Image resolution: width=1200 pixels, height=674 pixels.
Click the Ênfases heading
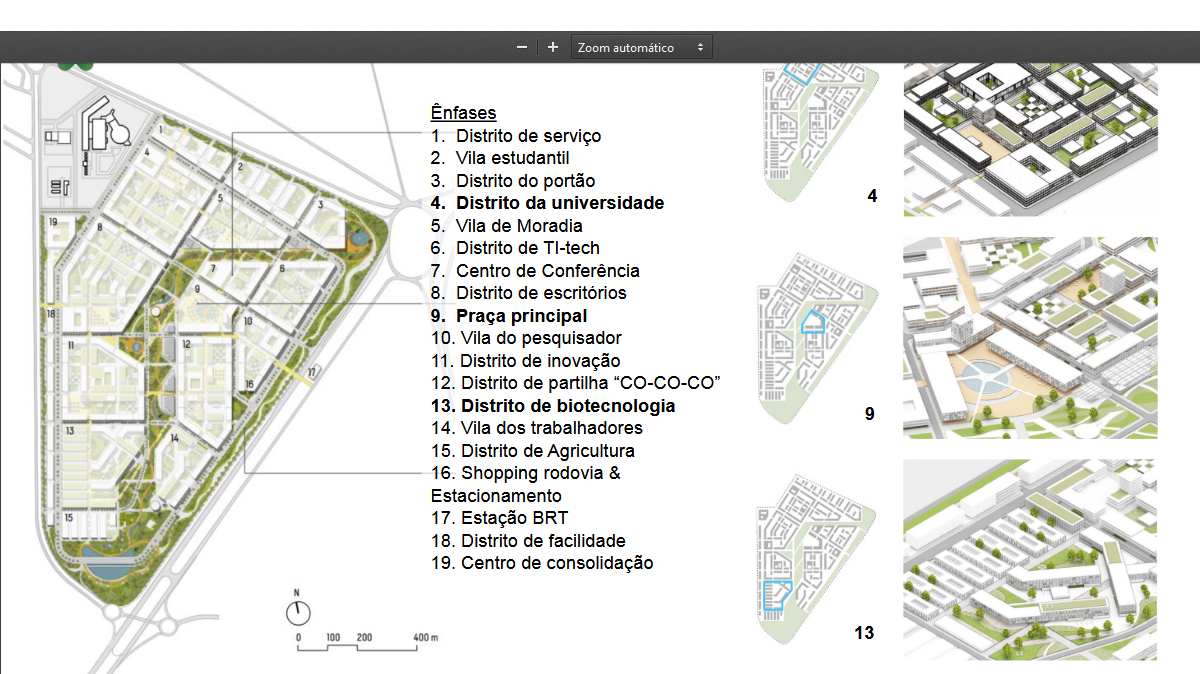pos(464,113)
